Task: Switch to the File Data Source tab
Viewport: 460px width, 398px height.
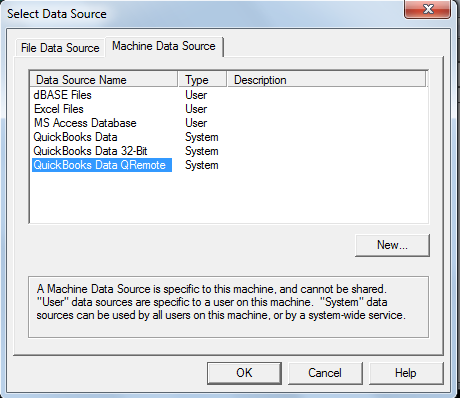Action: (x=60, y=48)
